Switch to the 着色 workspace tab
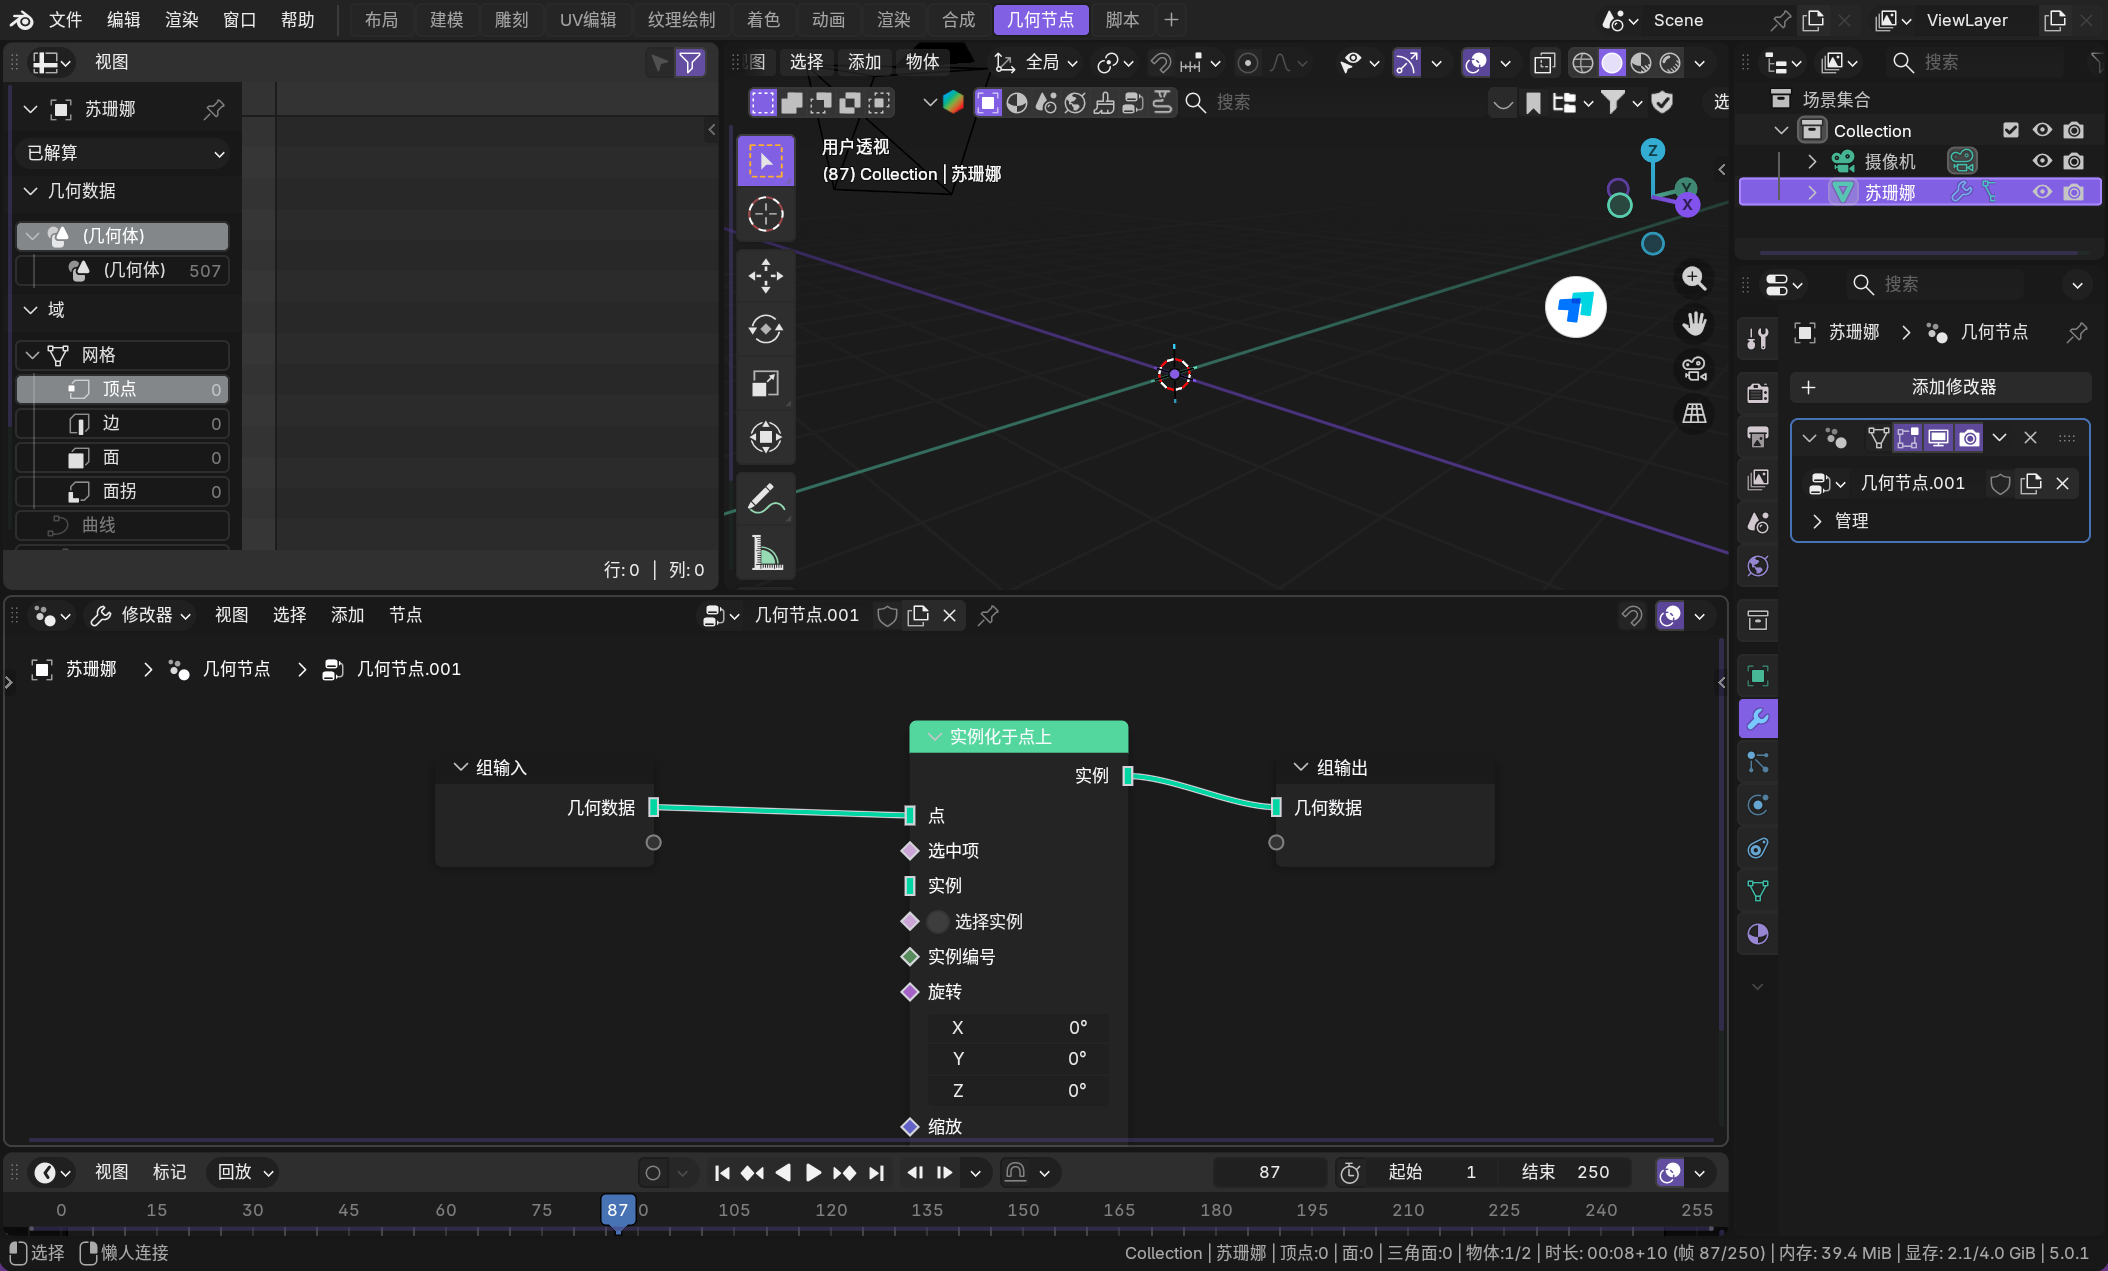Screen dimensions: 2108x1271 tap(763, 20)
